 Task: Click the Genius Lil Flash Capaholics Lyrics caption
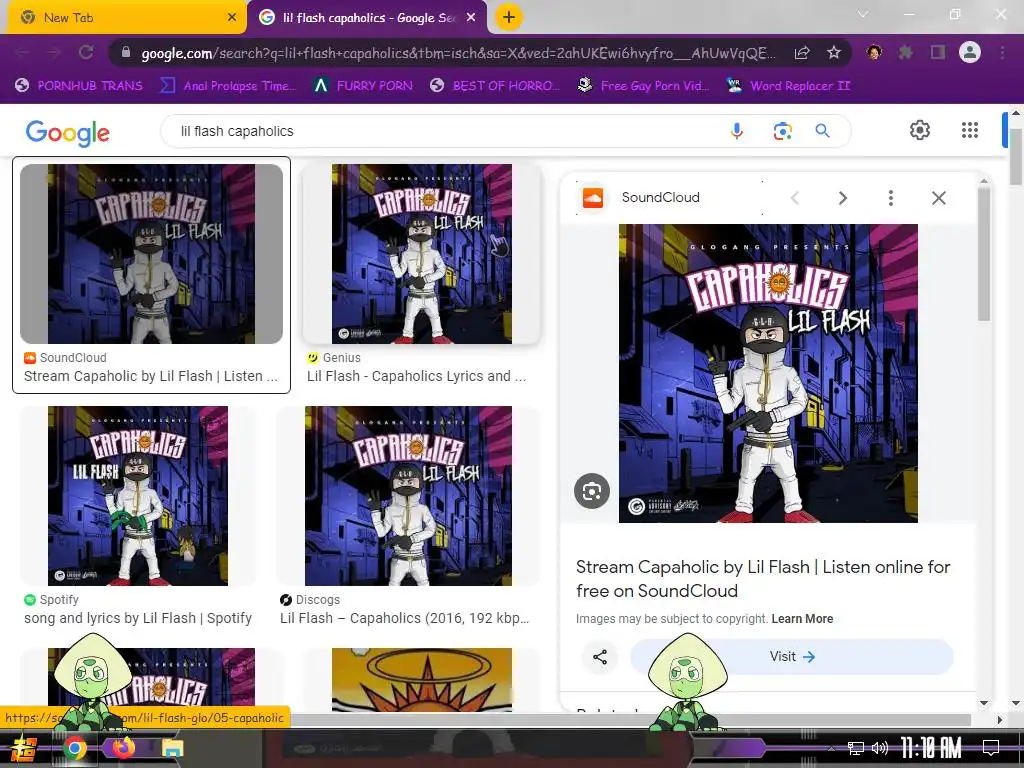(416, 376)
